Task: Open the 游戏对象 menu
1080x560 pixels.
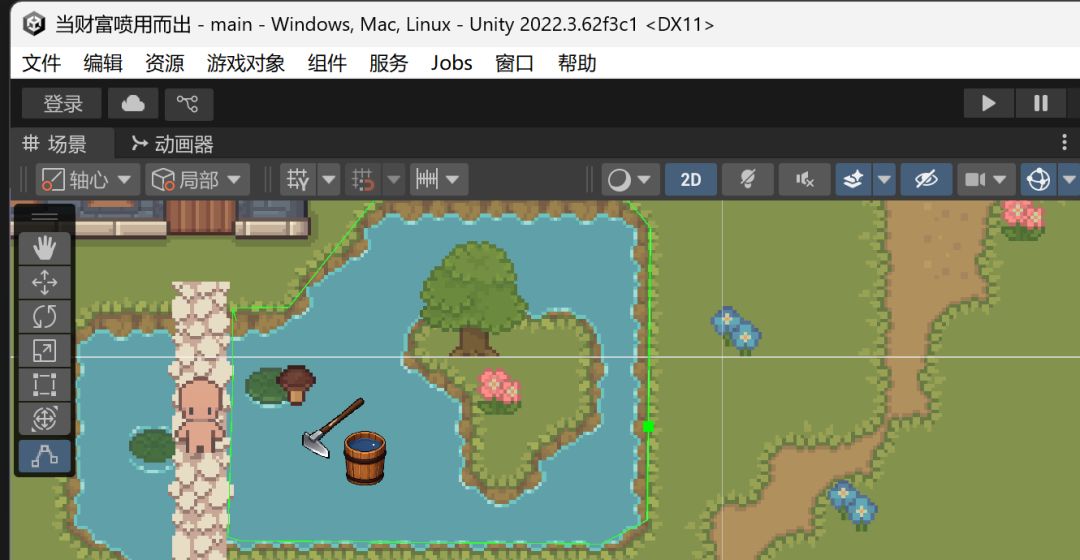Action: point(246,63)
